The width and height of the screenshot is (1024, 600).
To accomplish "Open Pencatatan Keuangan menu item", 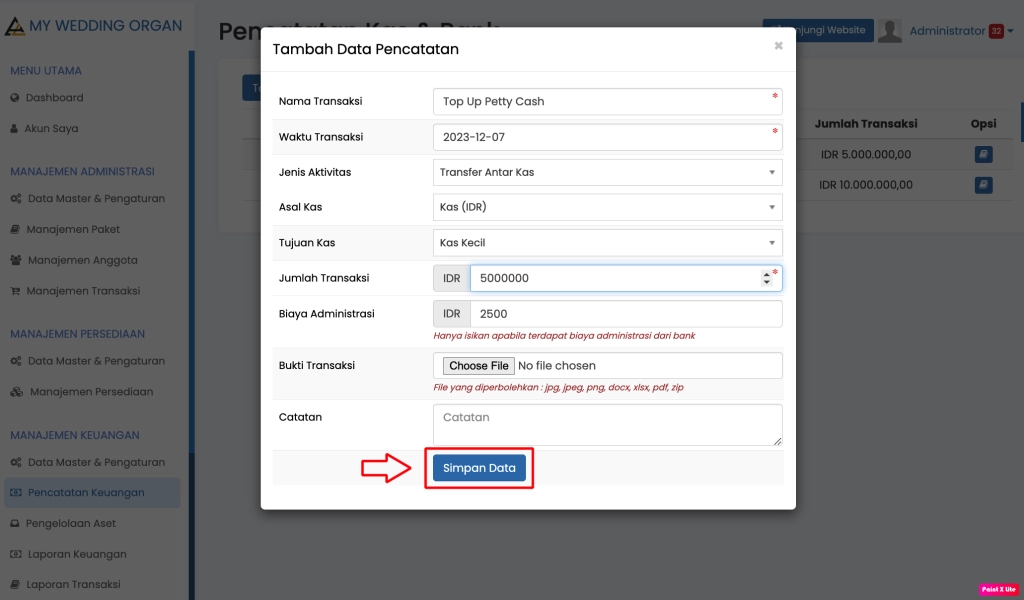I will [x=86, y=492].
